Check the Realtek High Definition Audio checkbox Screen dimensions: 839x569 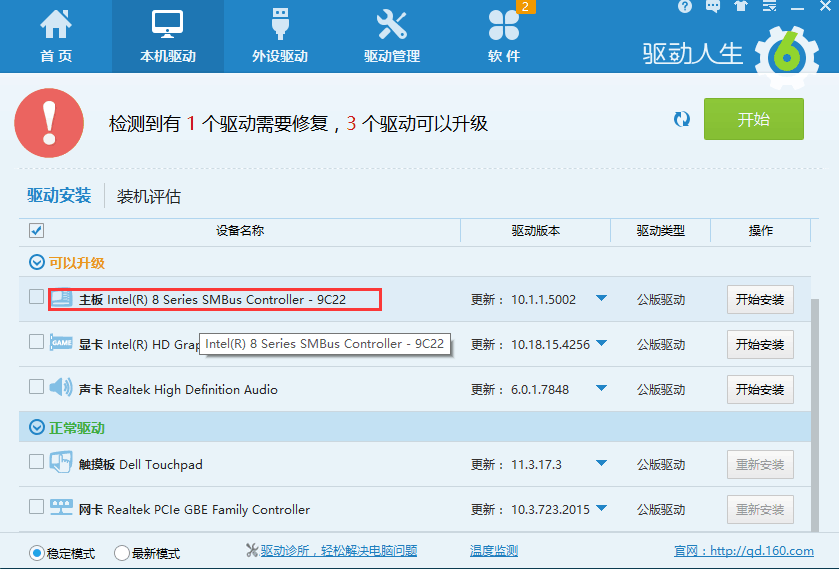36,386
